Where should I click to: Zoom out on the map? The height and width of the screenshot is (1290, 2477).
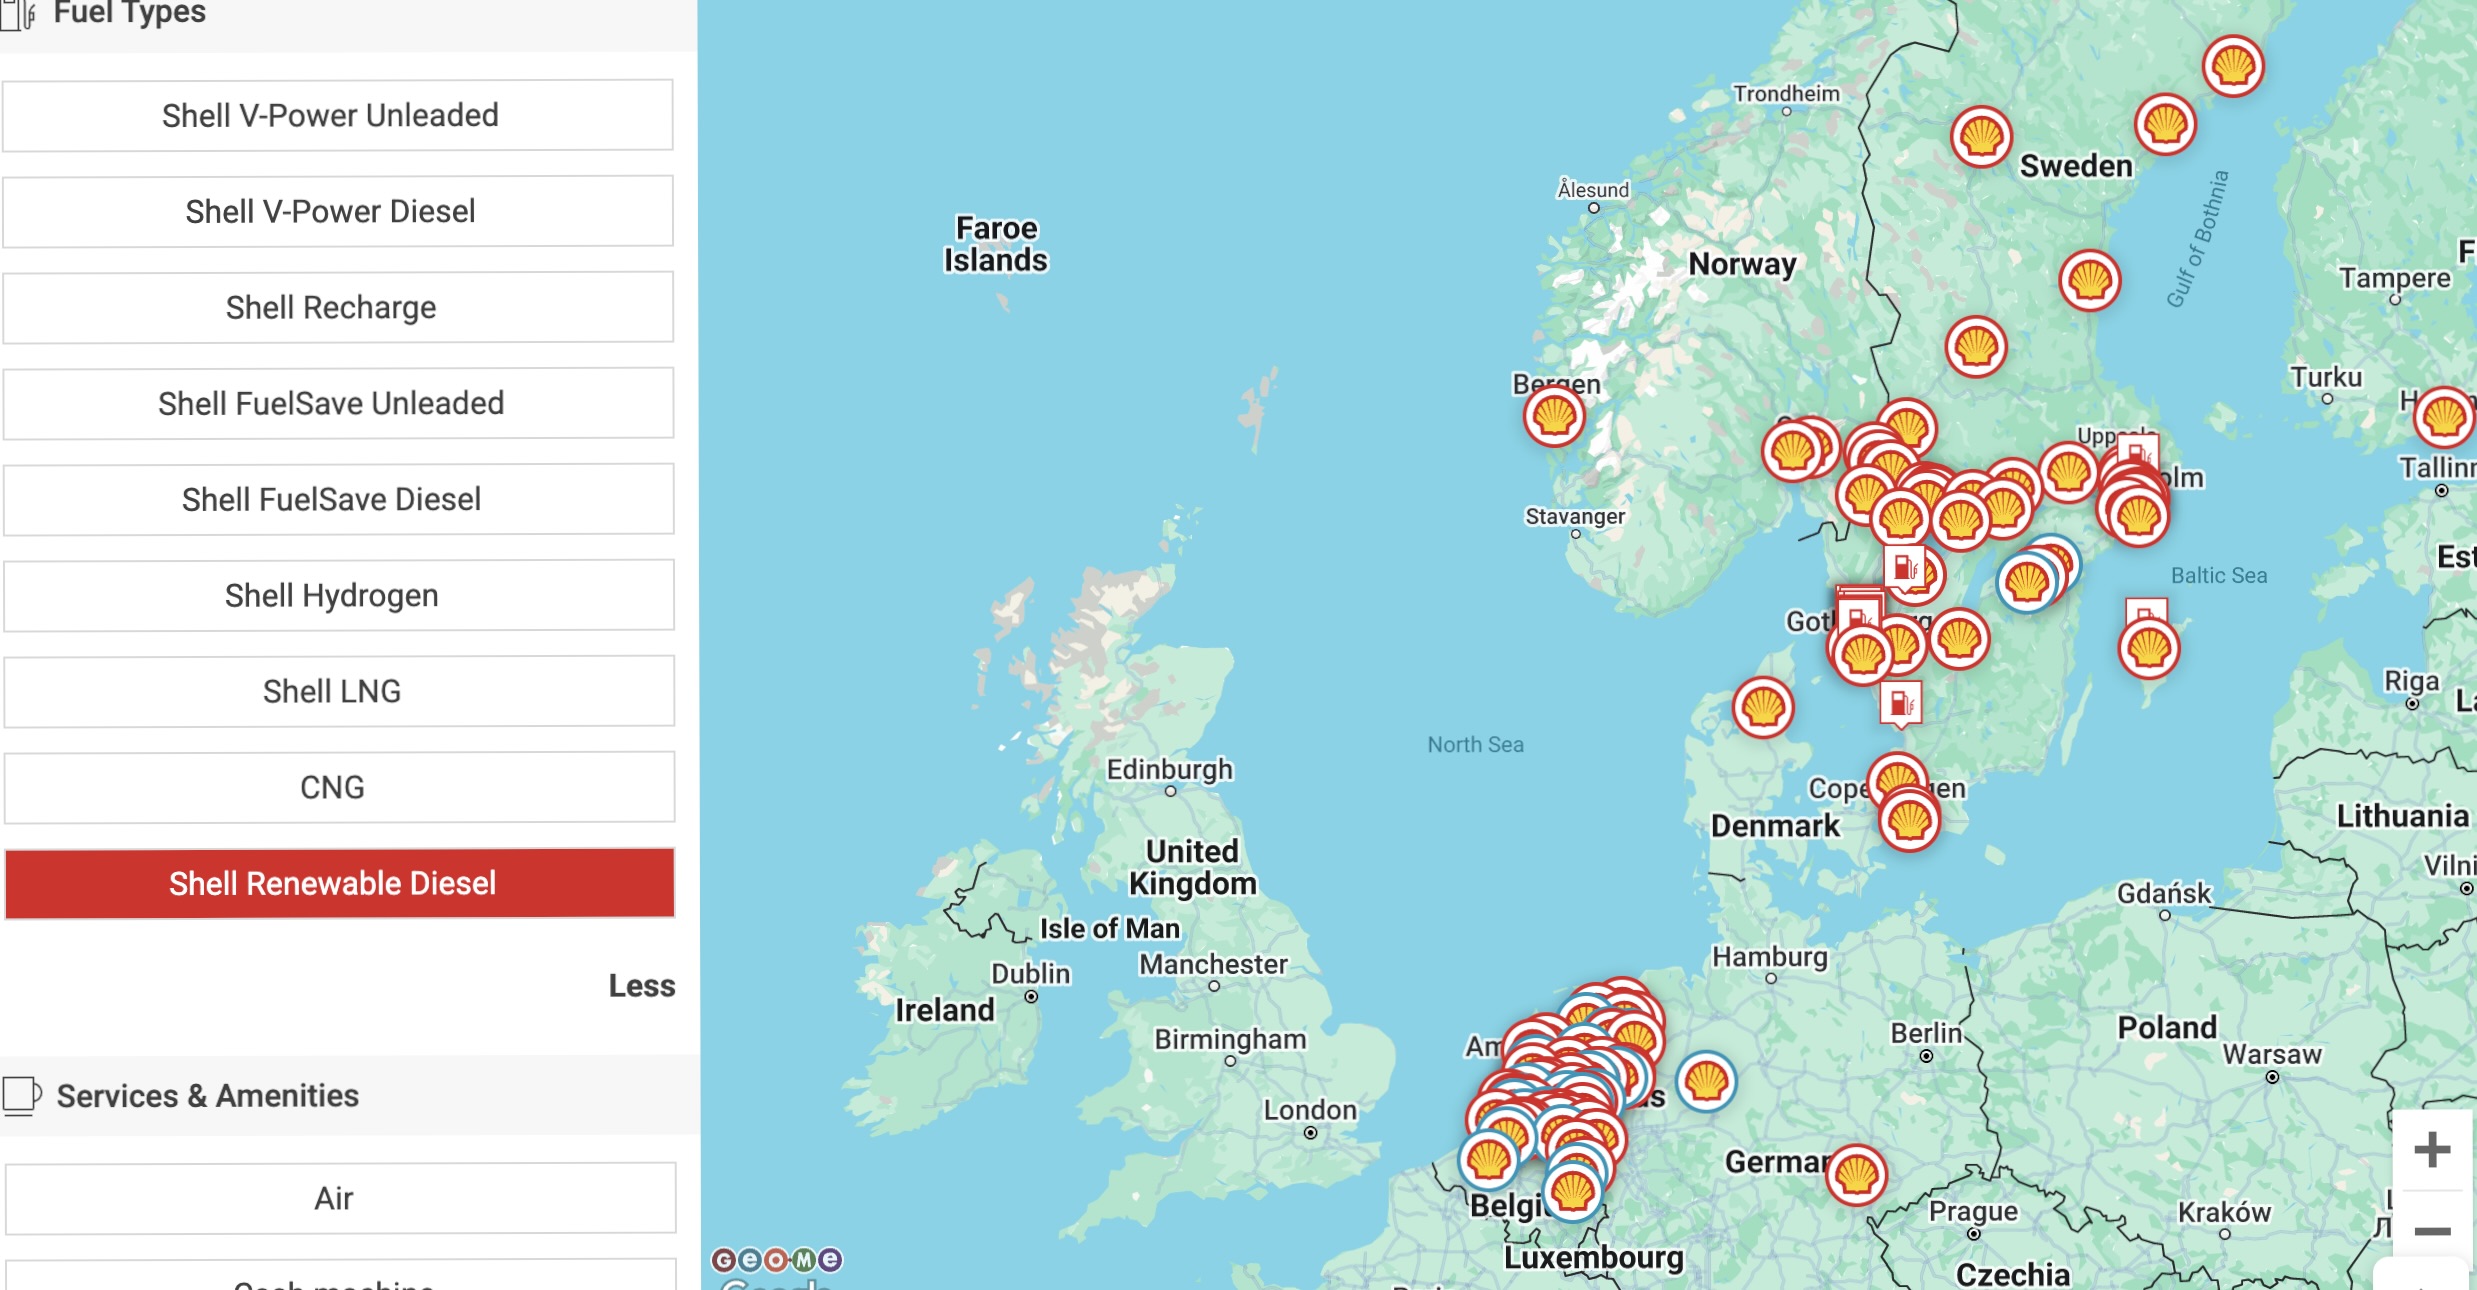[2432, 1231]
